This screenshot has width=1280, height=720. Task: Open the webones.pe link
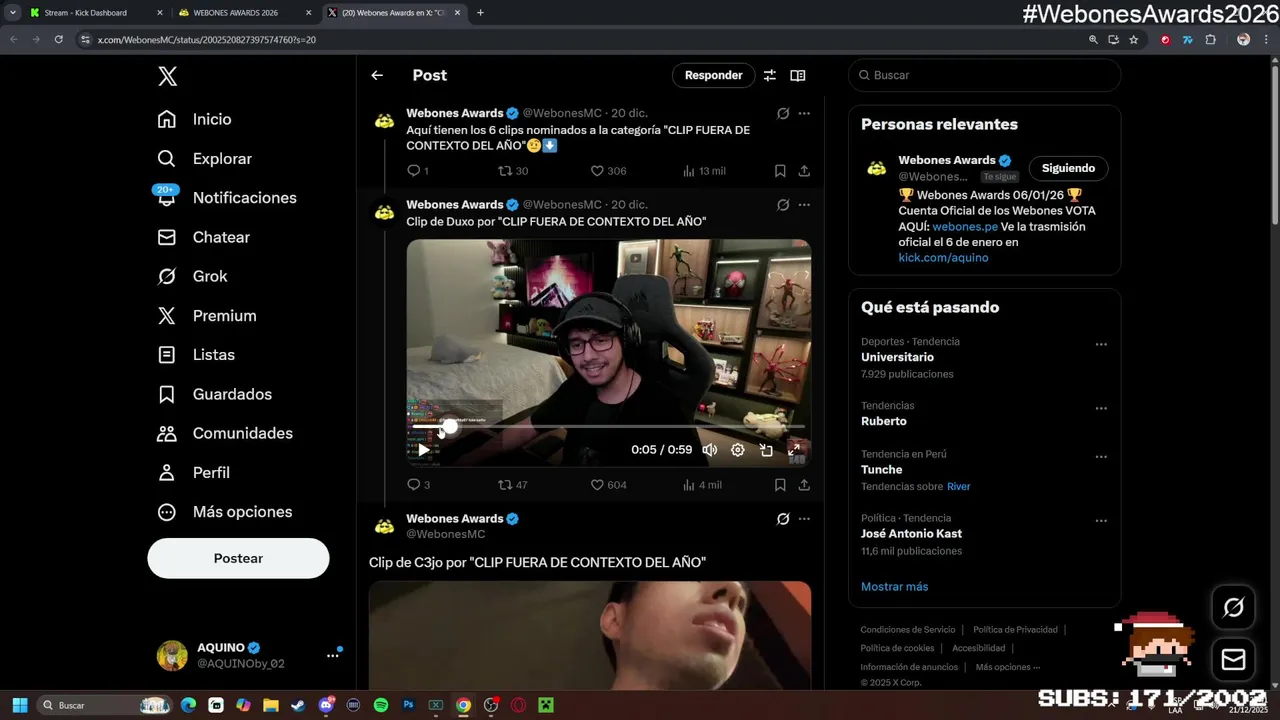pyautogui.click(x=965, y=227)
